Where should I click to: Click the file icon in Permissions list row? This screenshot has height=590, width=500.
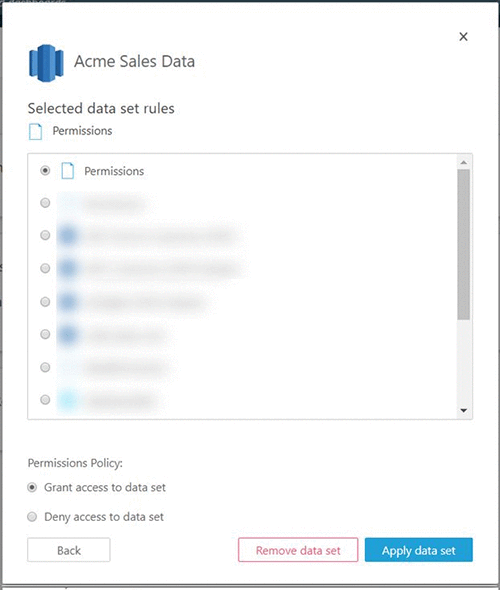click(x=68, y=171)
